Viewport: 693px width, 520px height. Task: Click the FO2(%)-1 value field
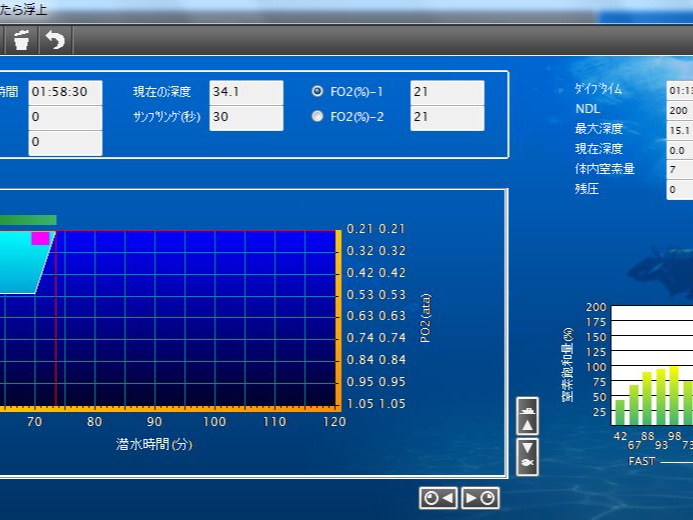(x=447, y=92)
